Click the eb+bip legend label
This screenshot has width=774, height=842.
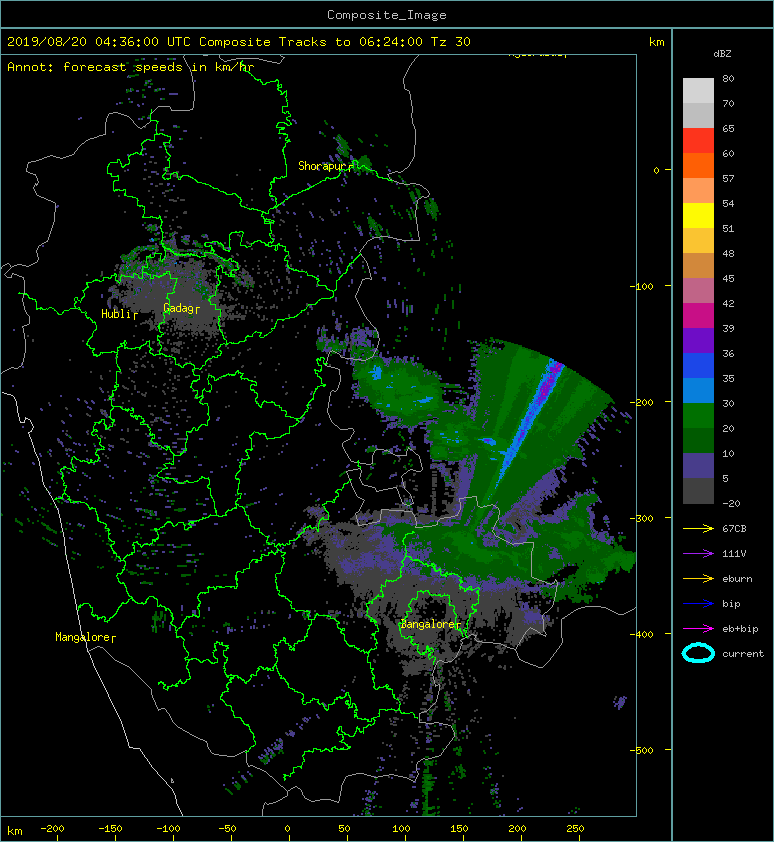(x=740, y=628)
